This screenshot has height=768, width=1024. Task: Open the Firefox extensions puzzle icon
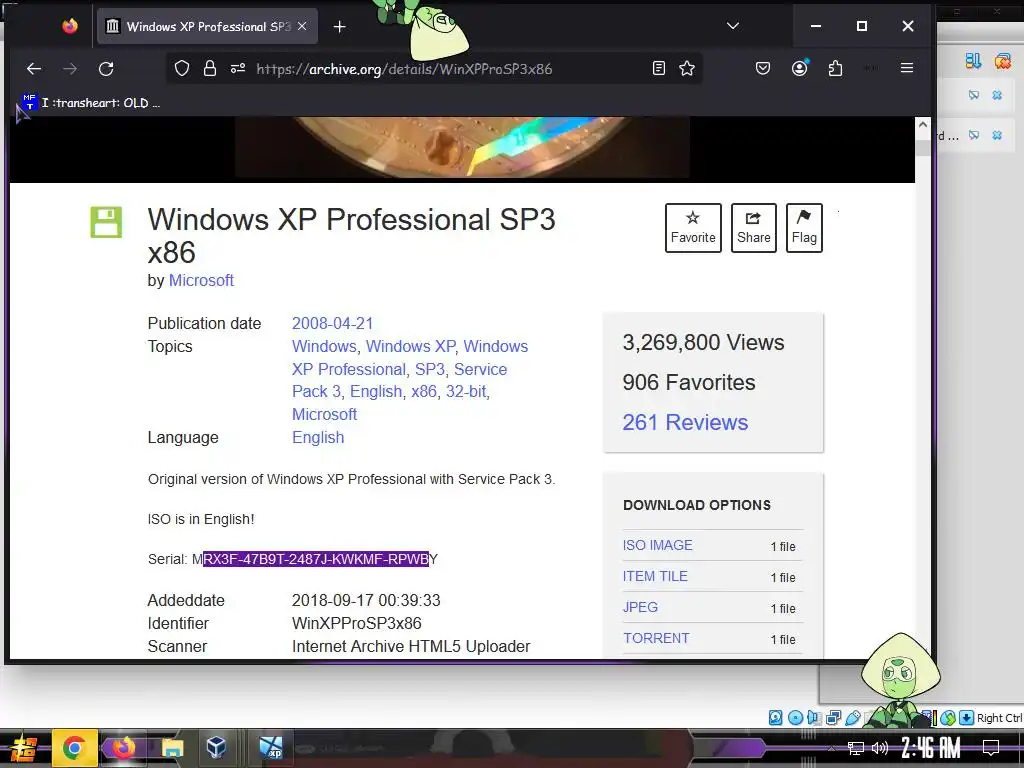pyautogui.click(x=835, y=68)
